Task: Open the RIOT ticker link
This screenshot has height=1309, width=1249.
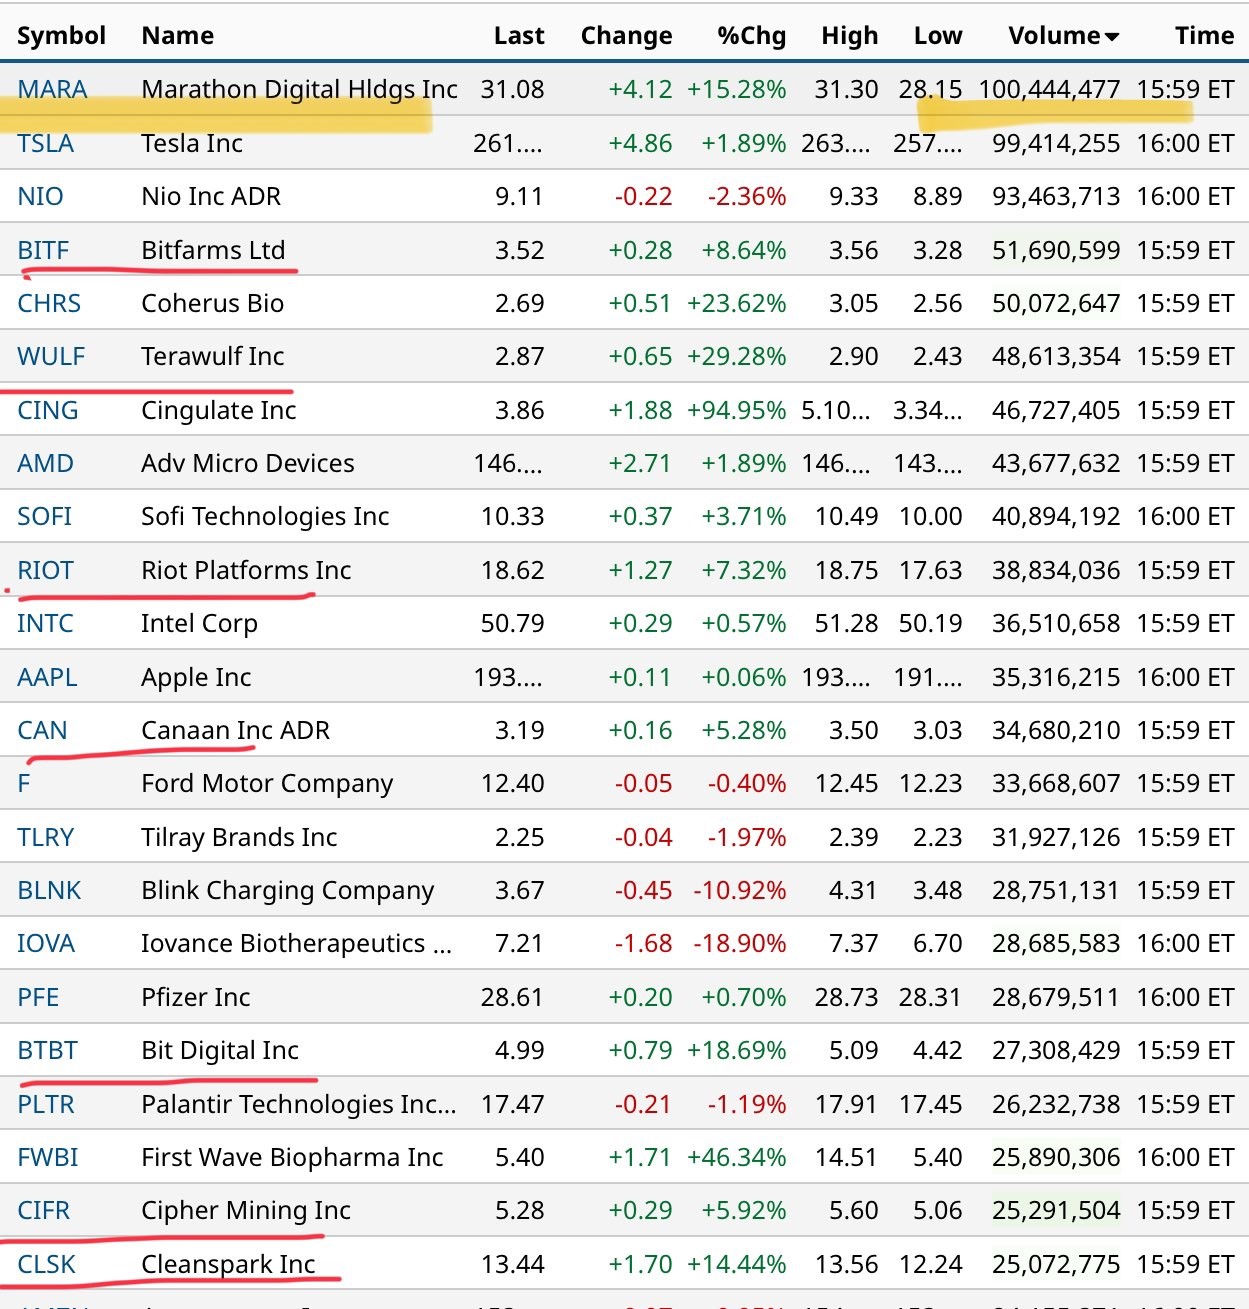Action: [x=45, y=570]
